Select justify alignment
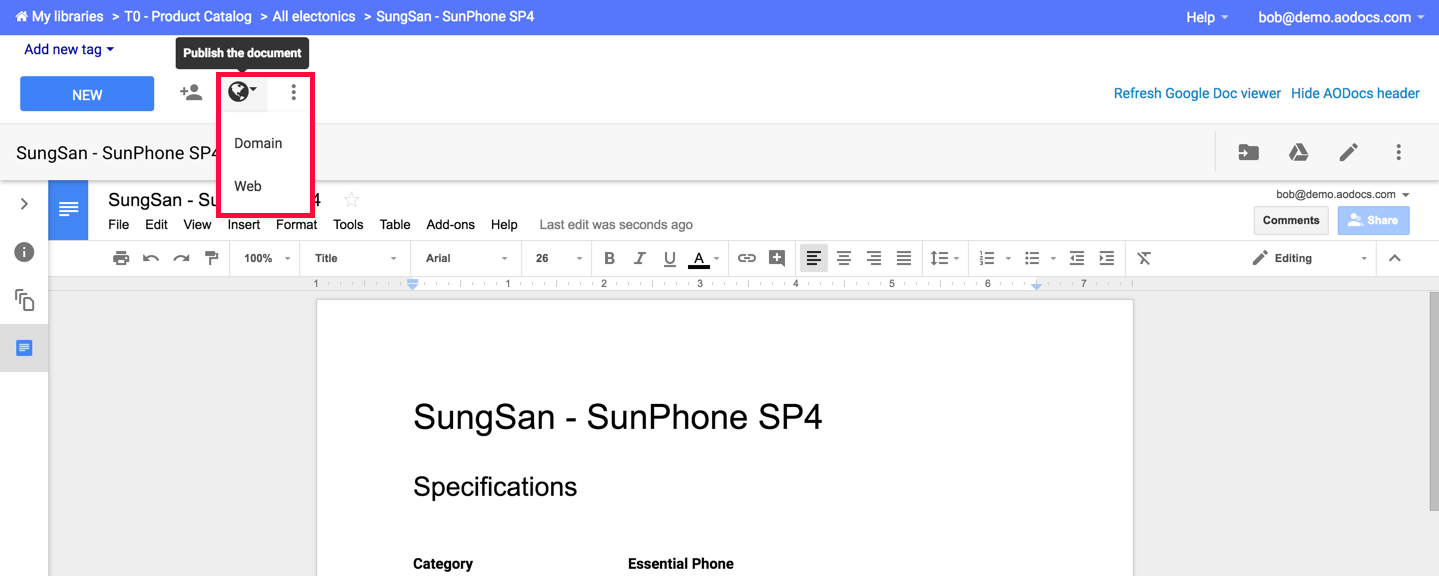Viewport: 1439px width, 576px height. (904, 258)
